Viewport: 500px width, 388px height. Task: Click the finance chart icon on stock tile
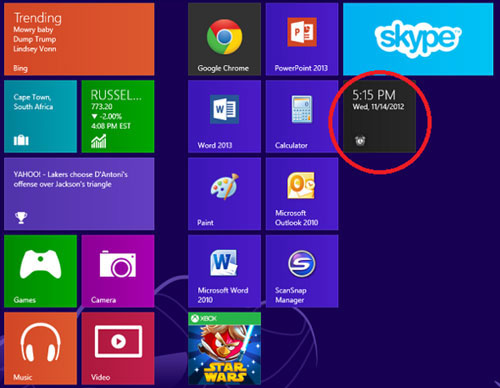click(x=99, y=141)
